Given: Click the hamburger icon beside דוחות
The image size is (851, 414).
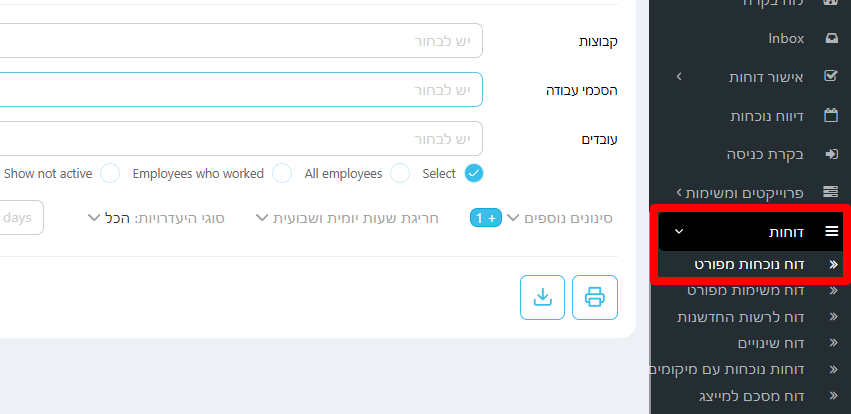Looking at the screenshot, I should pos(830,232).
